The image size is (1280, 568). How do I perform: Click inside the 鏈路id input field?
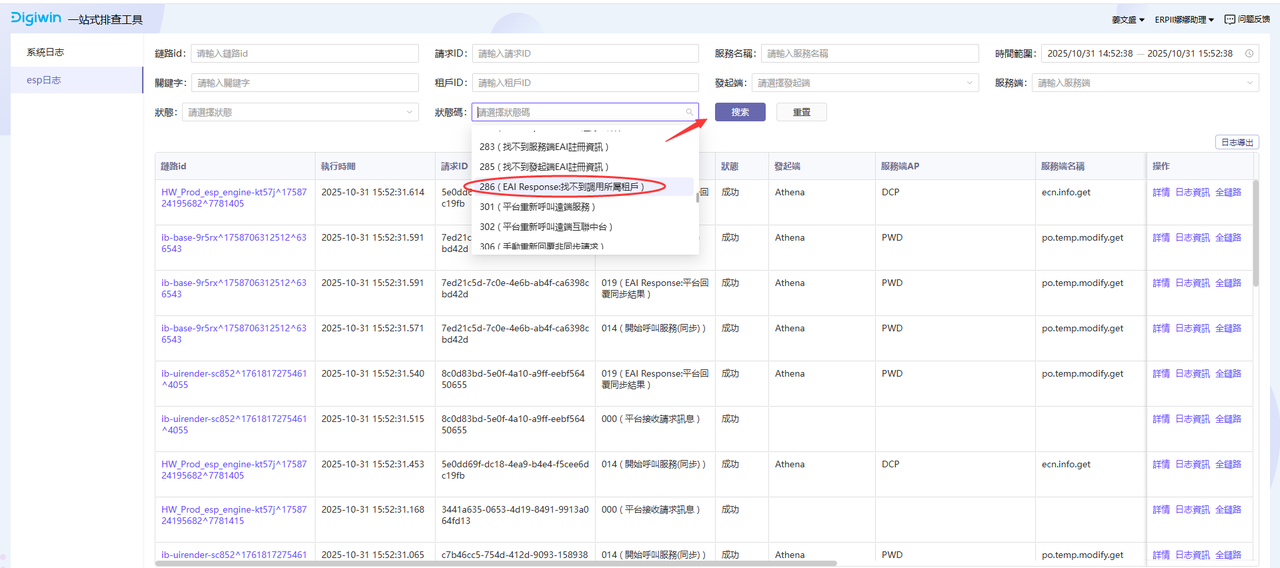[304, 54]
